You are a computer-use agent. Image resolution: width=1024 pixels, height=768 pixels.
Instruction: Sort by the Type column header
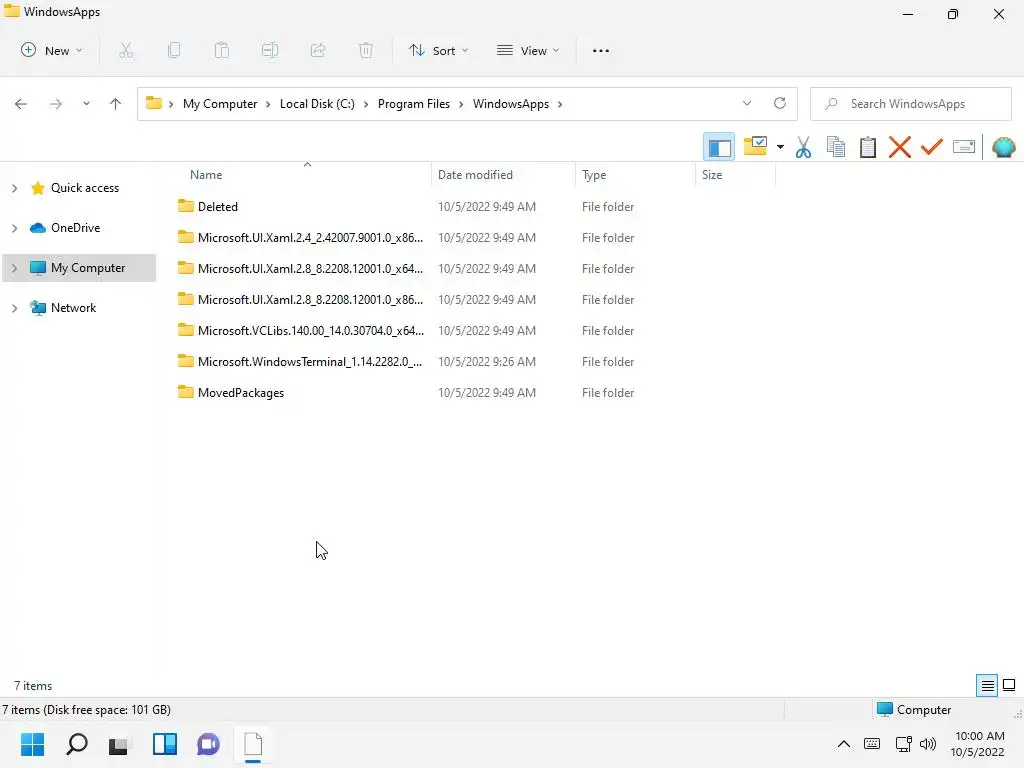coord(594,175)
